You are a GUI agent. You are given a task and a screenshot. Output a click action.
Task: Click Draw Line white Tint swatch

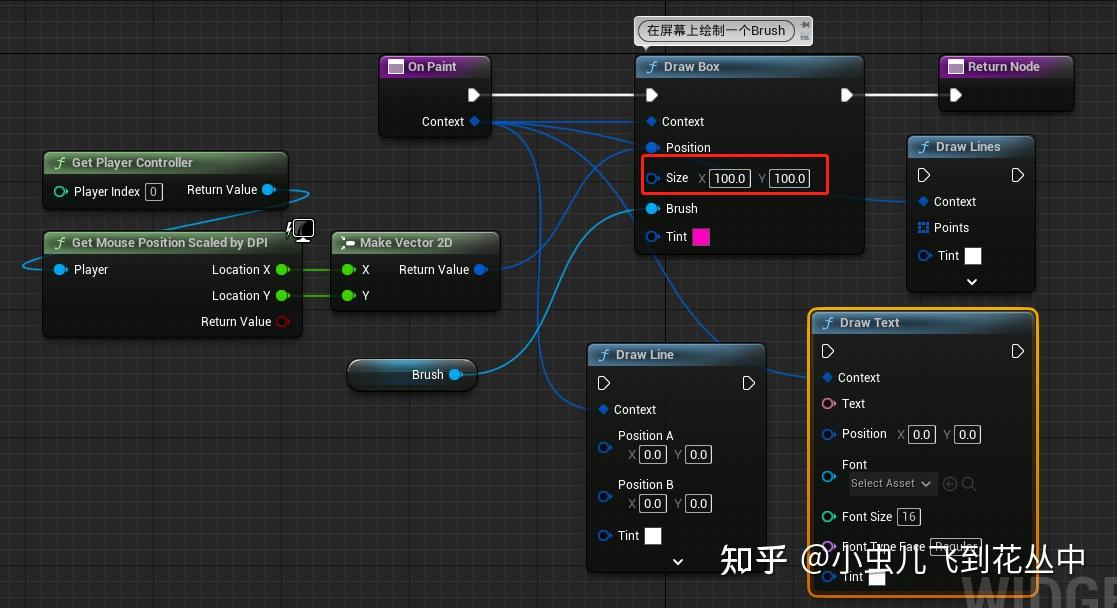pyautogui.click(x=653, y=535)
